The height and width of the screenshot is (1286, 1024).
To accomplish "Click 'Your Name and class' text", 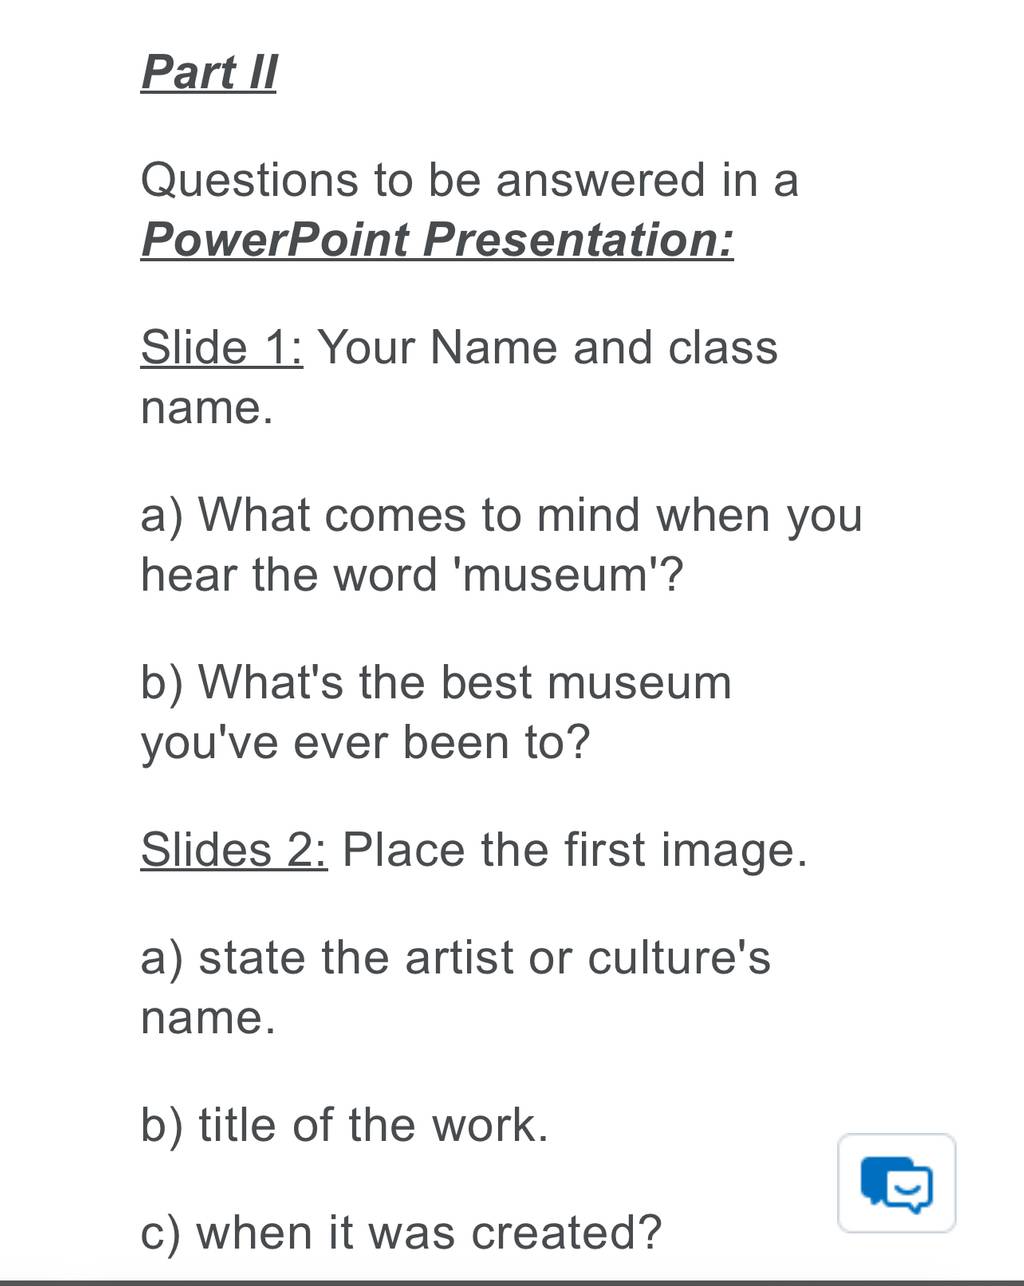I will (x=547, y=348).
